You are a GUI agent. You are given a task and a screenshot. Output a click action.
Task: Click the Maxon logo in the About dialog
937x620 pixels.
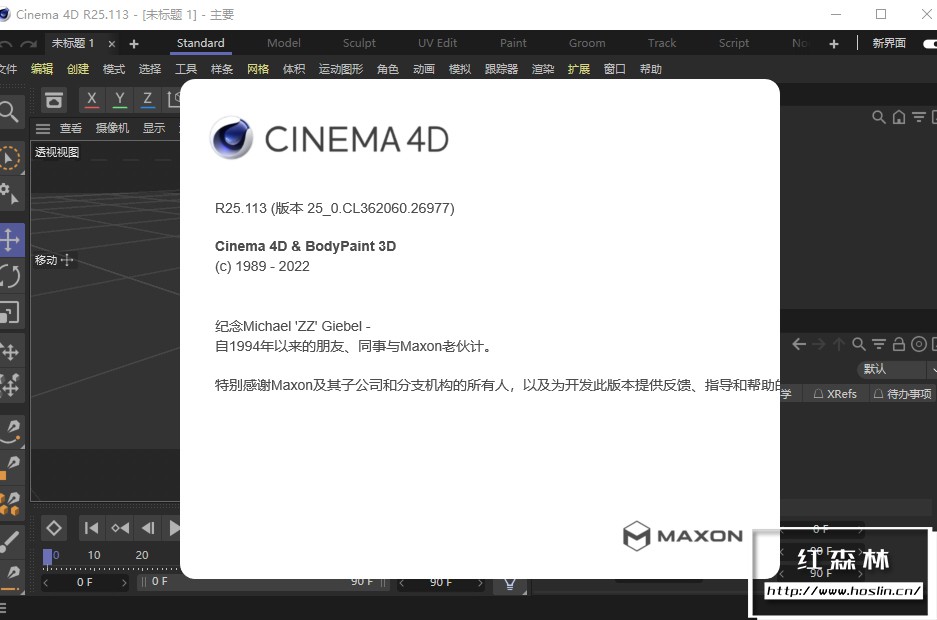coord(683,536)
